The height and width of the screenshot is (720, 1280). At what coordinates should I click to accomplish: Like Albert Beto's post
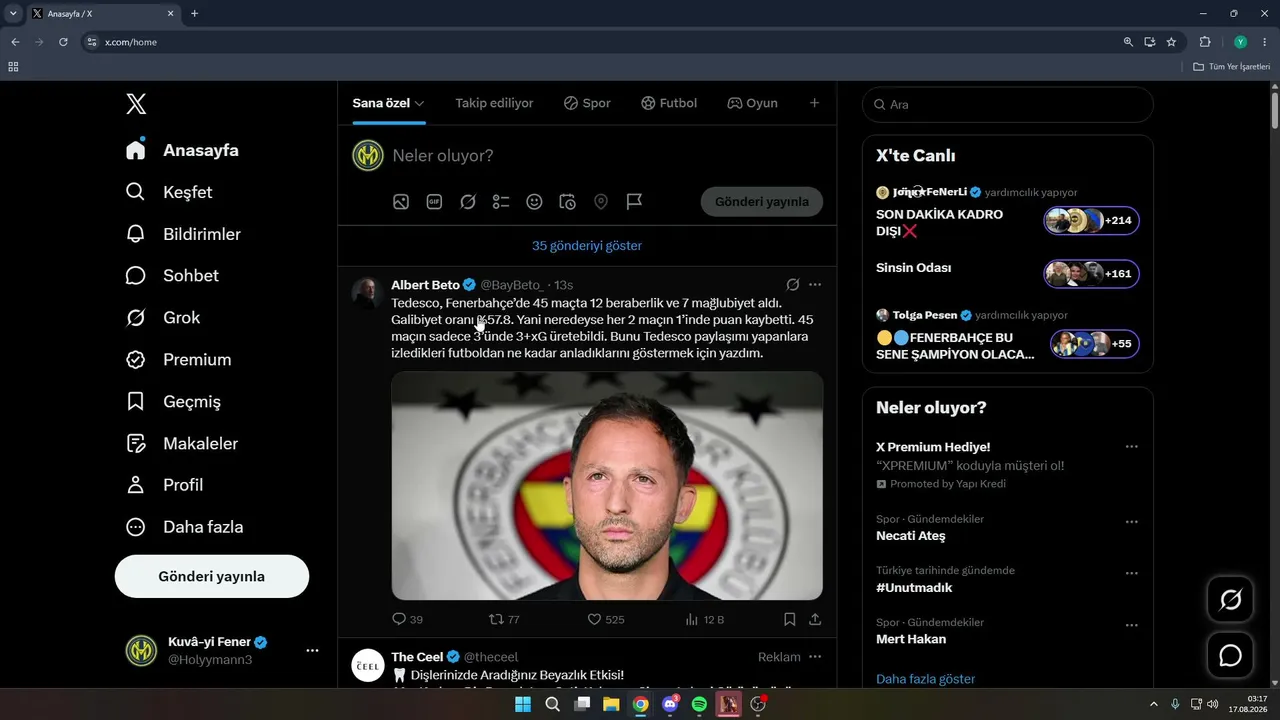pos(606,620)
